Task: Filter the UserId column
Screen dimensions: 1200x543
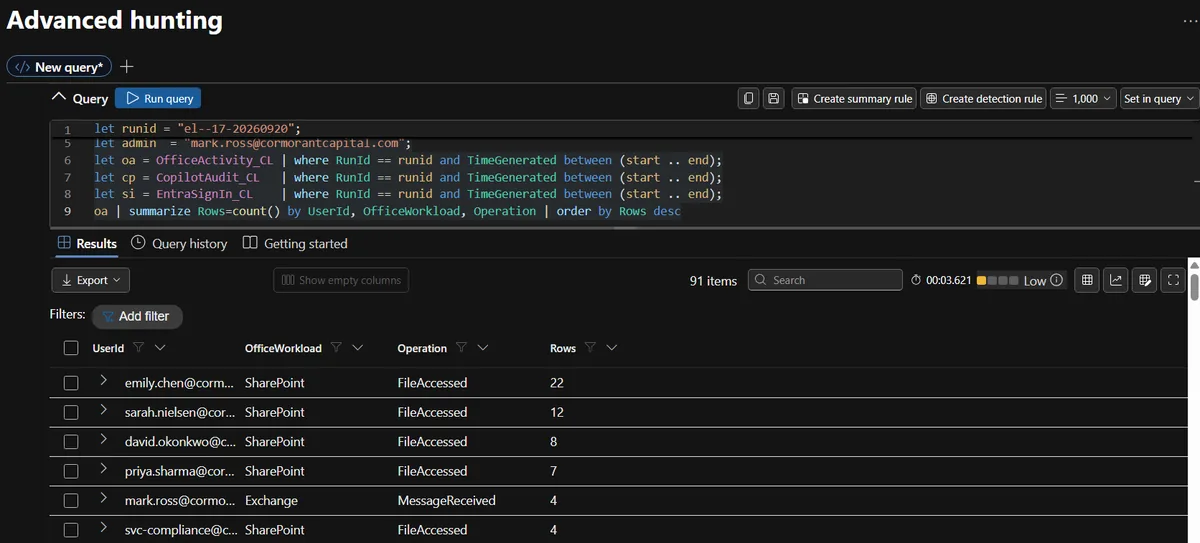Action: tap(138, 348)
